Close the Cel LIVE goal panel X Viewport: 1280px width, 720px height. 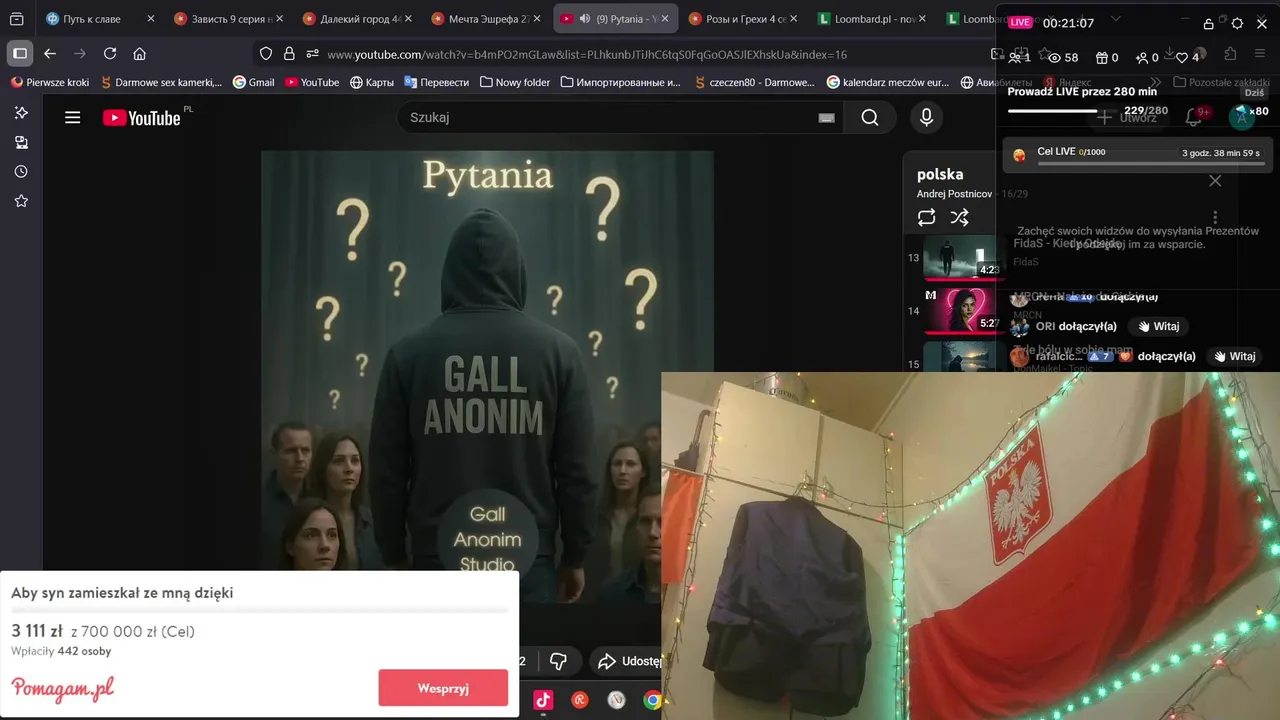pos(1215,181)
